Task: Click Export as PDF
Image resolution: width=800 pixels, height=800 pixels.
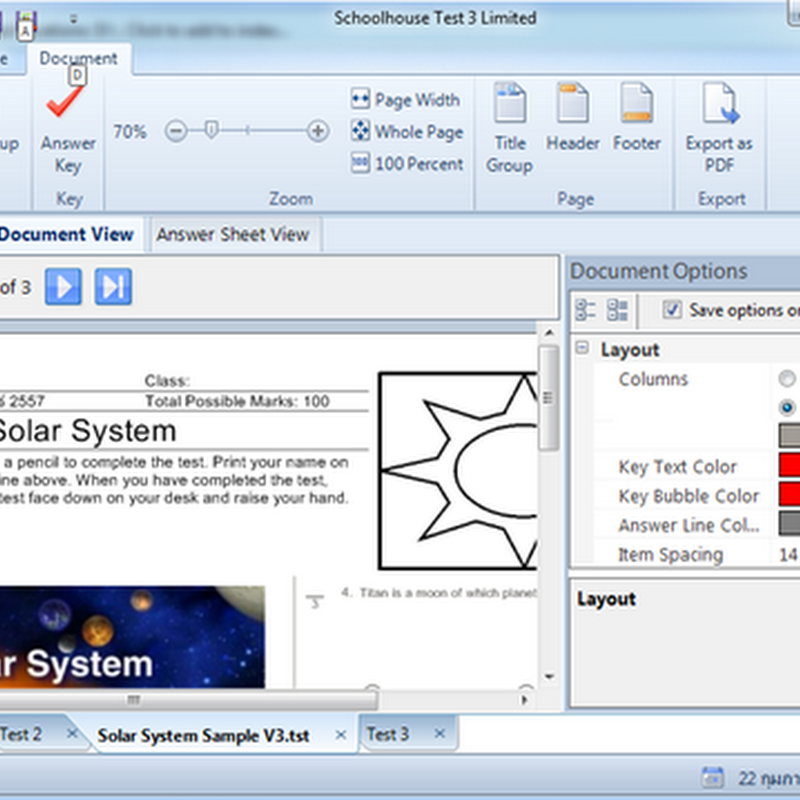Action: 719,128
